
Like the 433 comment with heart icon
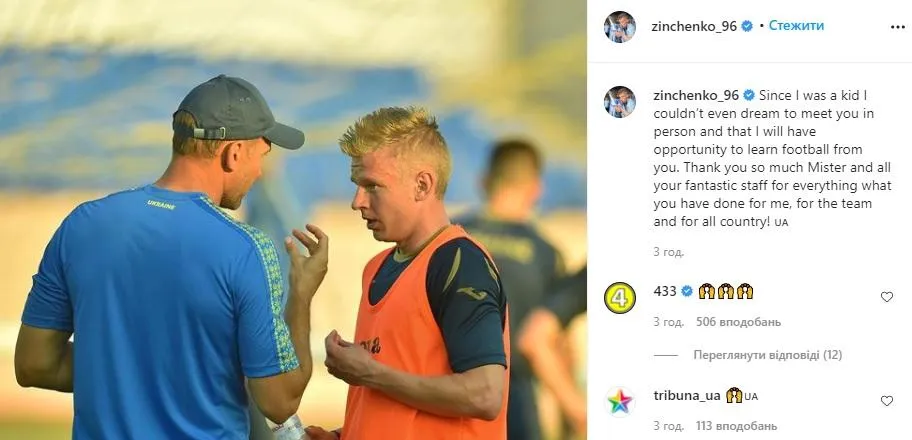tap(886, 297)
